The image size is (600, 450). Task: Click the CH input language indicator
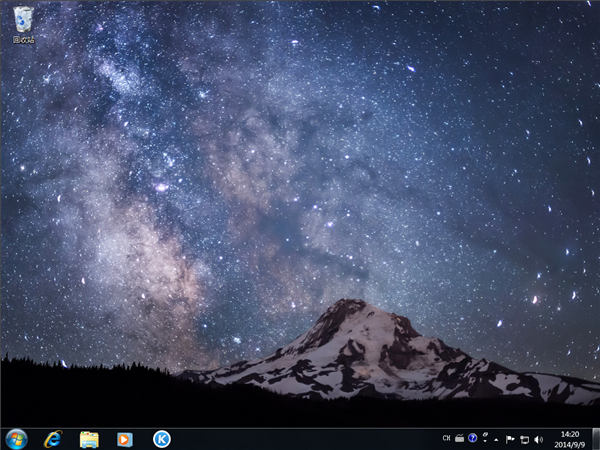point(446,439)
